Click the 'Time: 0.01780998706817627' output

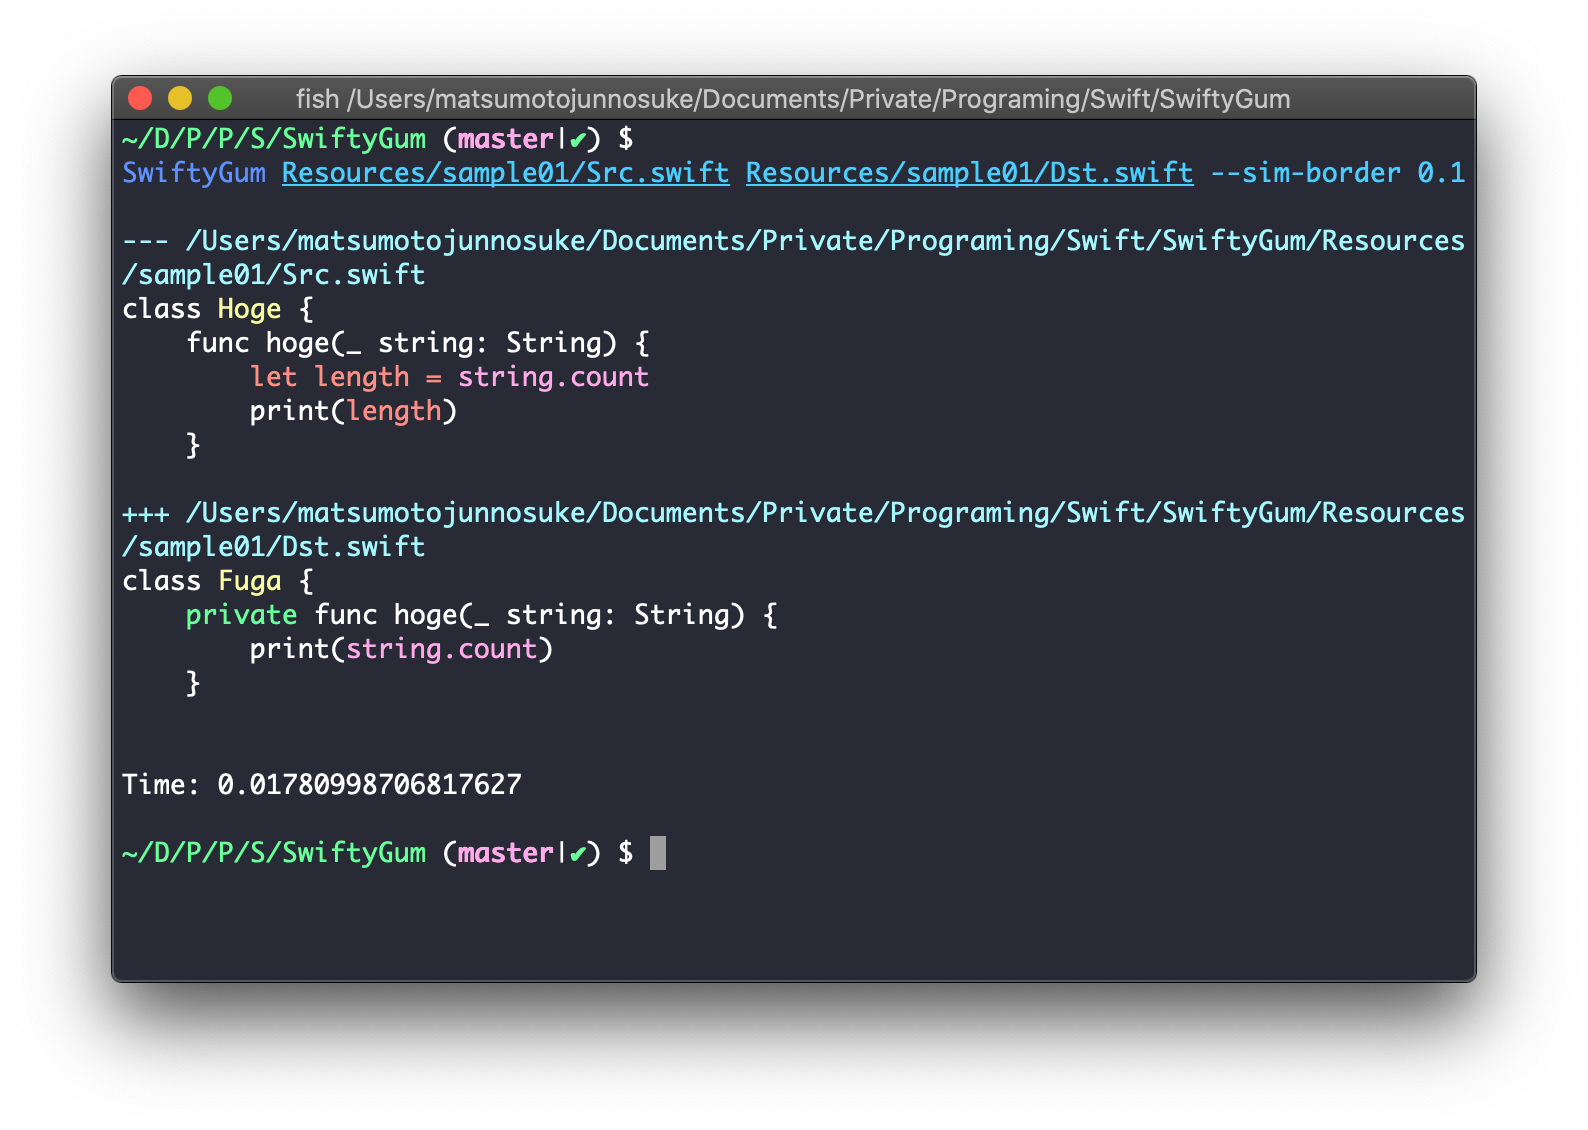coord(322,785)
